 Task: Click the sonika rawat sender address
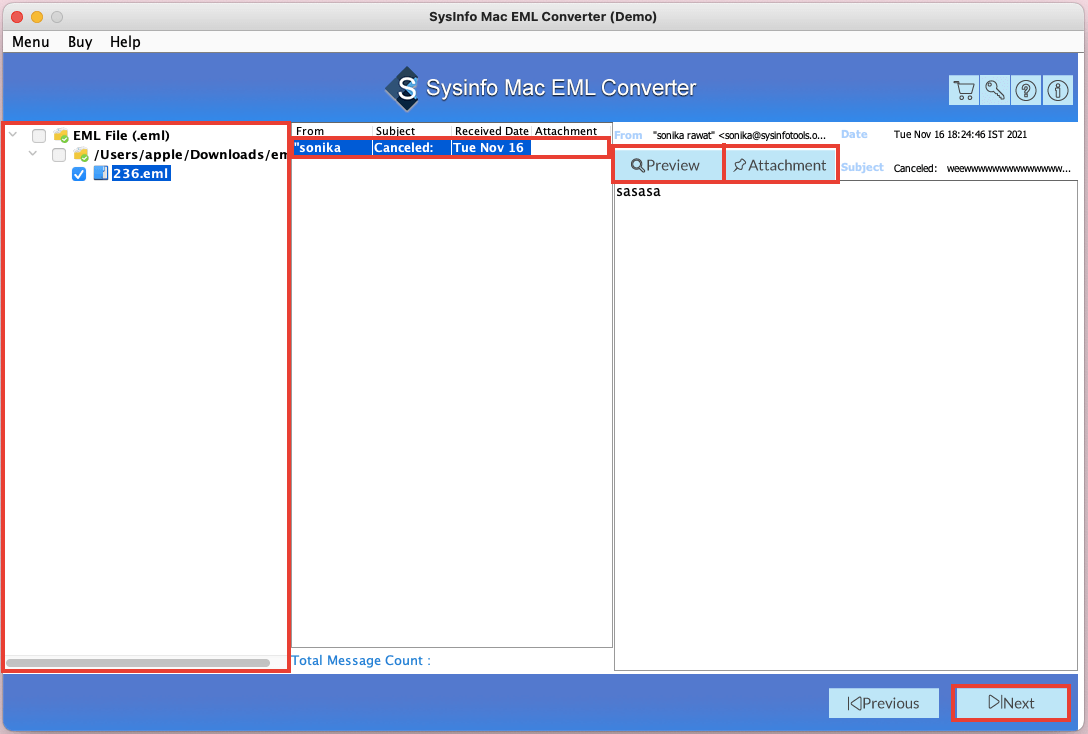click(739, 135)
